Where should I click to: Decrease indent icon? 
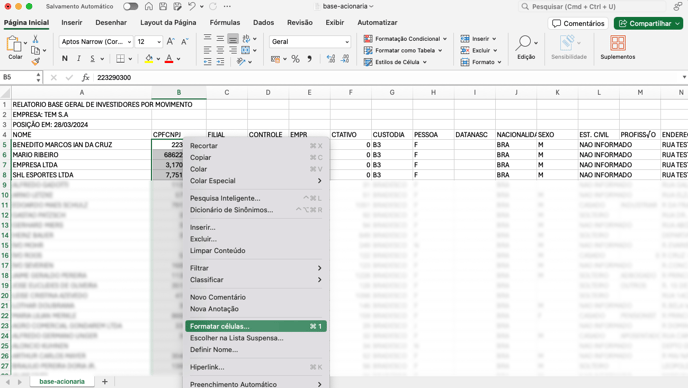(x=208, y=62)
